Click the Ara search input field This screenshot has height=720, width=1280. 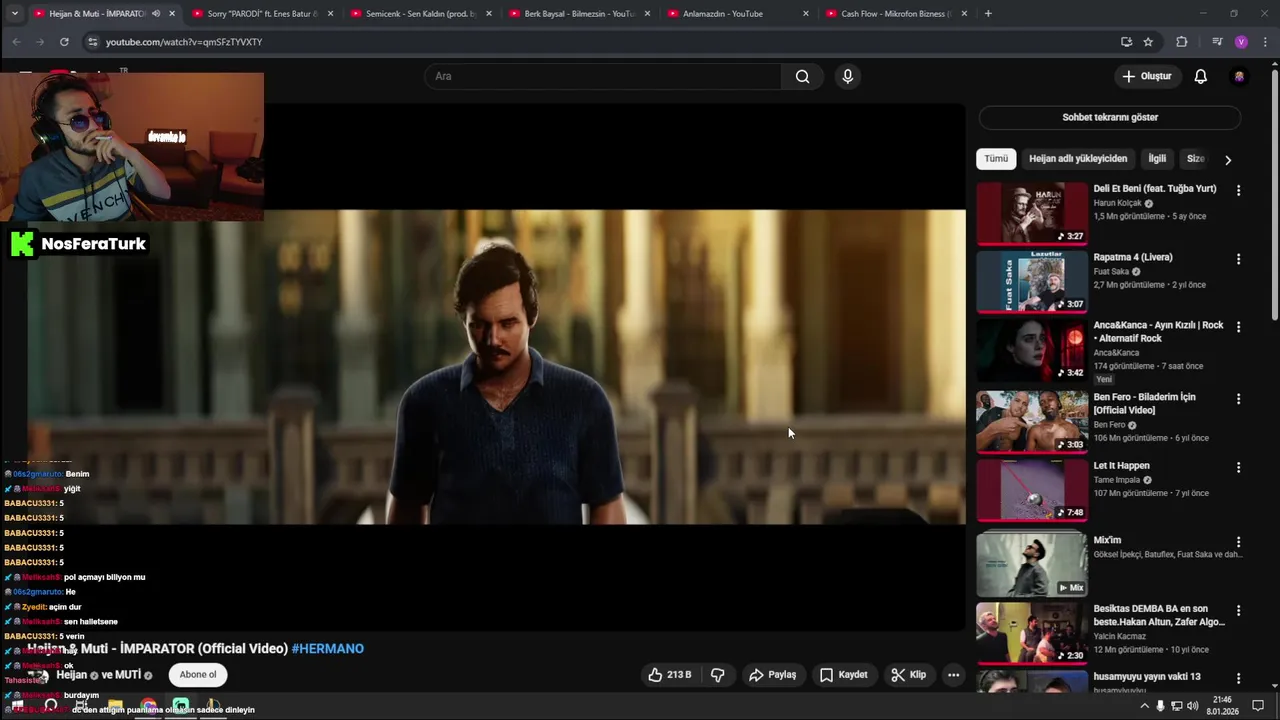click(603, 76)
